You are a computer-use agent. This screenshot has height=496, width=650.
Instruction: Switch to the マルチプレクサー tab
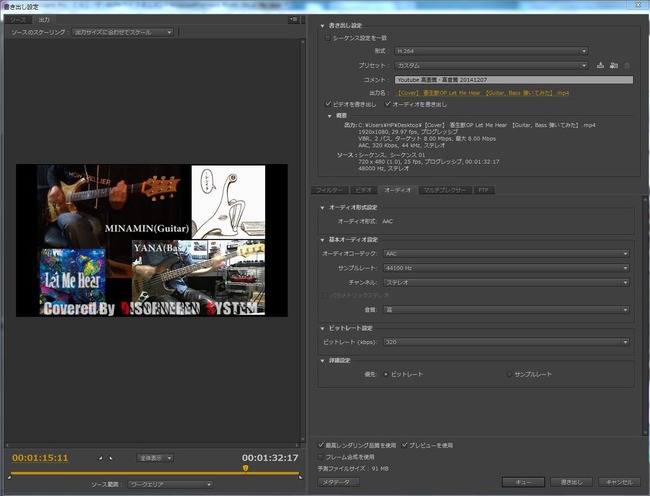(445, 190)
